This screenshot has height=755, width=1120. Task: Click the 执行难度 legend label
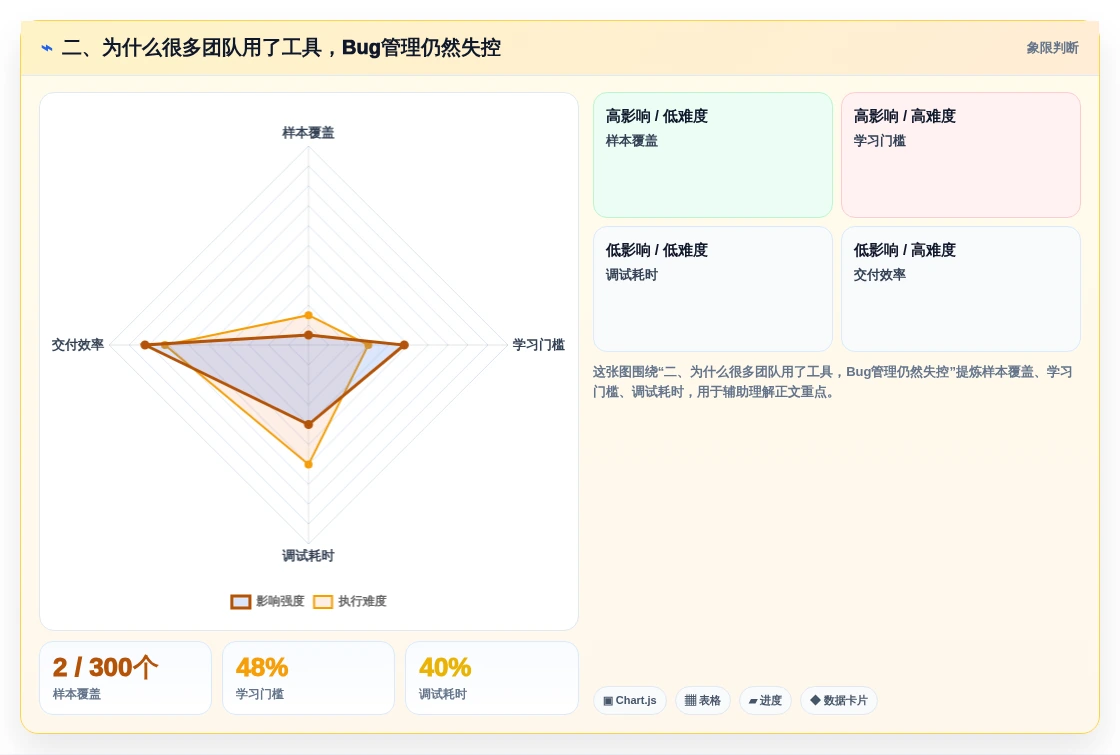pyautogui.click(x=362, y=601)
